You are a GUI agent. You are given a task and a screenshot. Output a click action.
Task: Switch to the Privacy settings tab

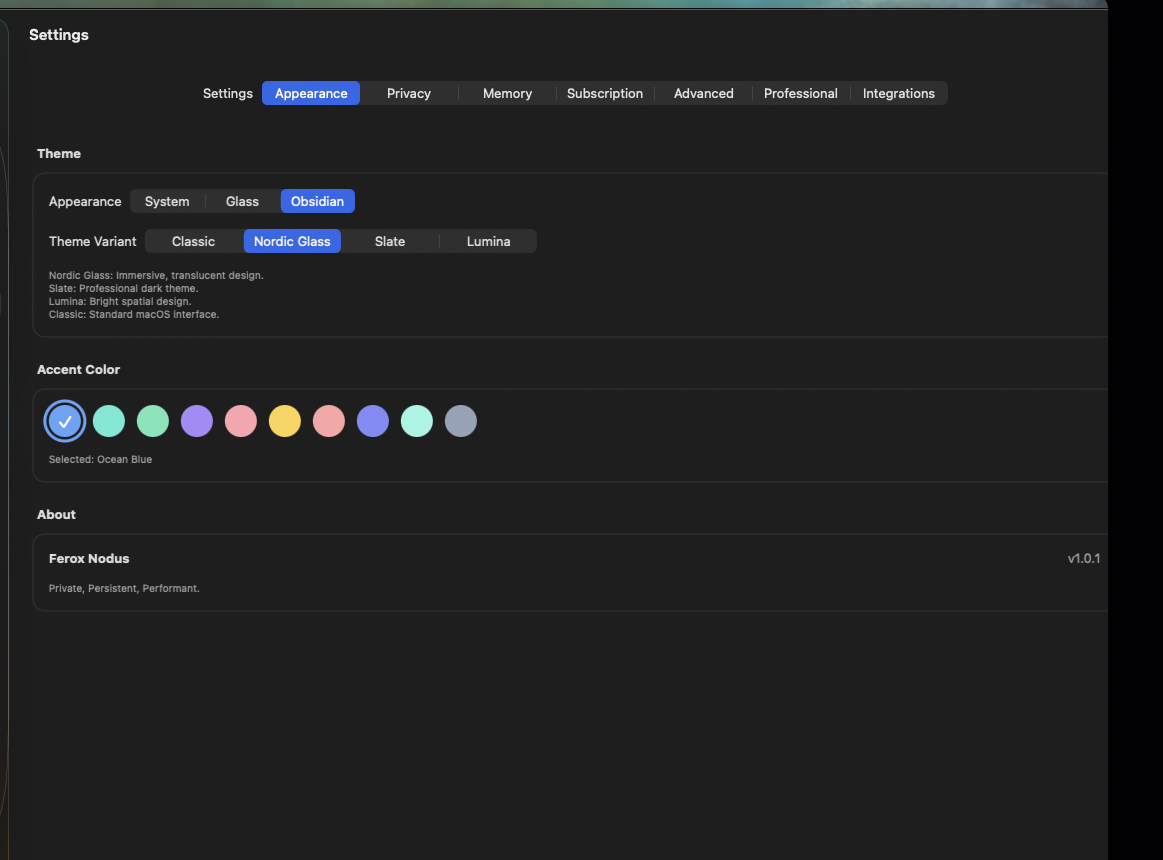coord(408,93)
